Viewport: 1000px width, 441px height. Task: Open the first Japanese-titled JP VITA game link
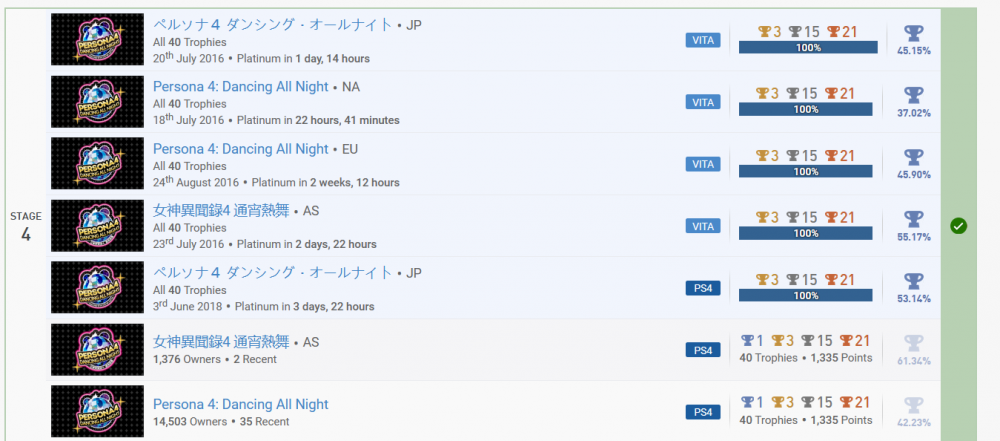click(273, 24)
